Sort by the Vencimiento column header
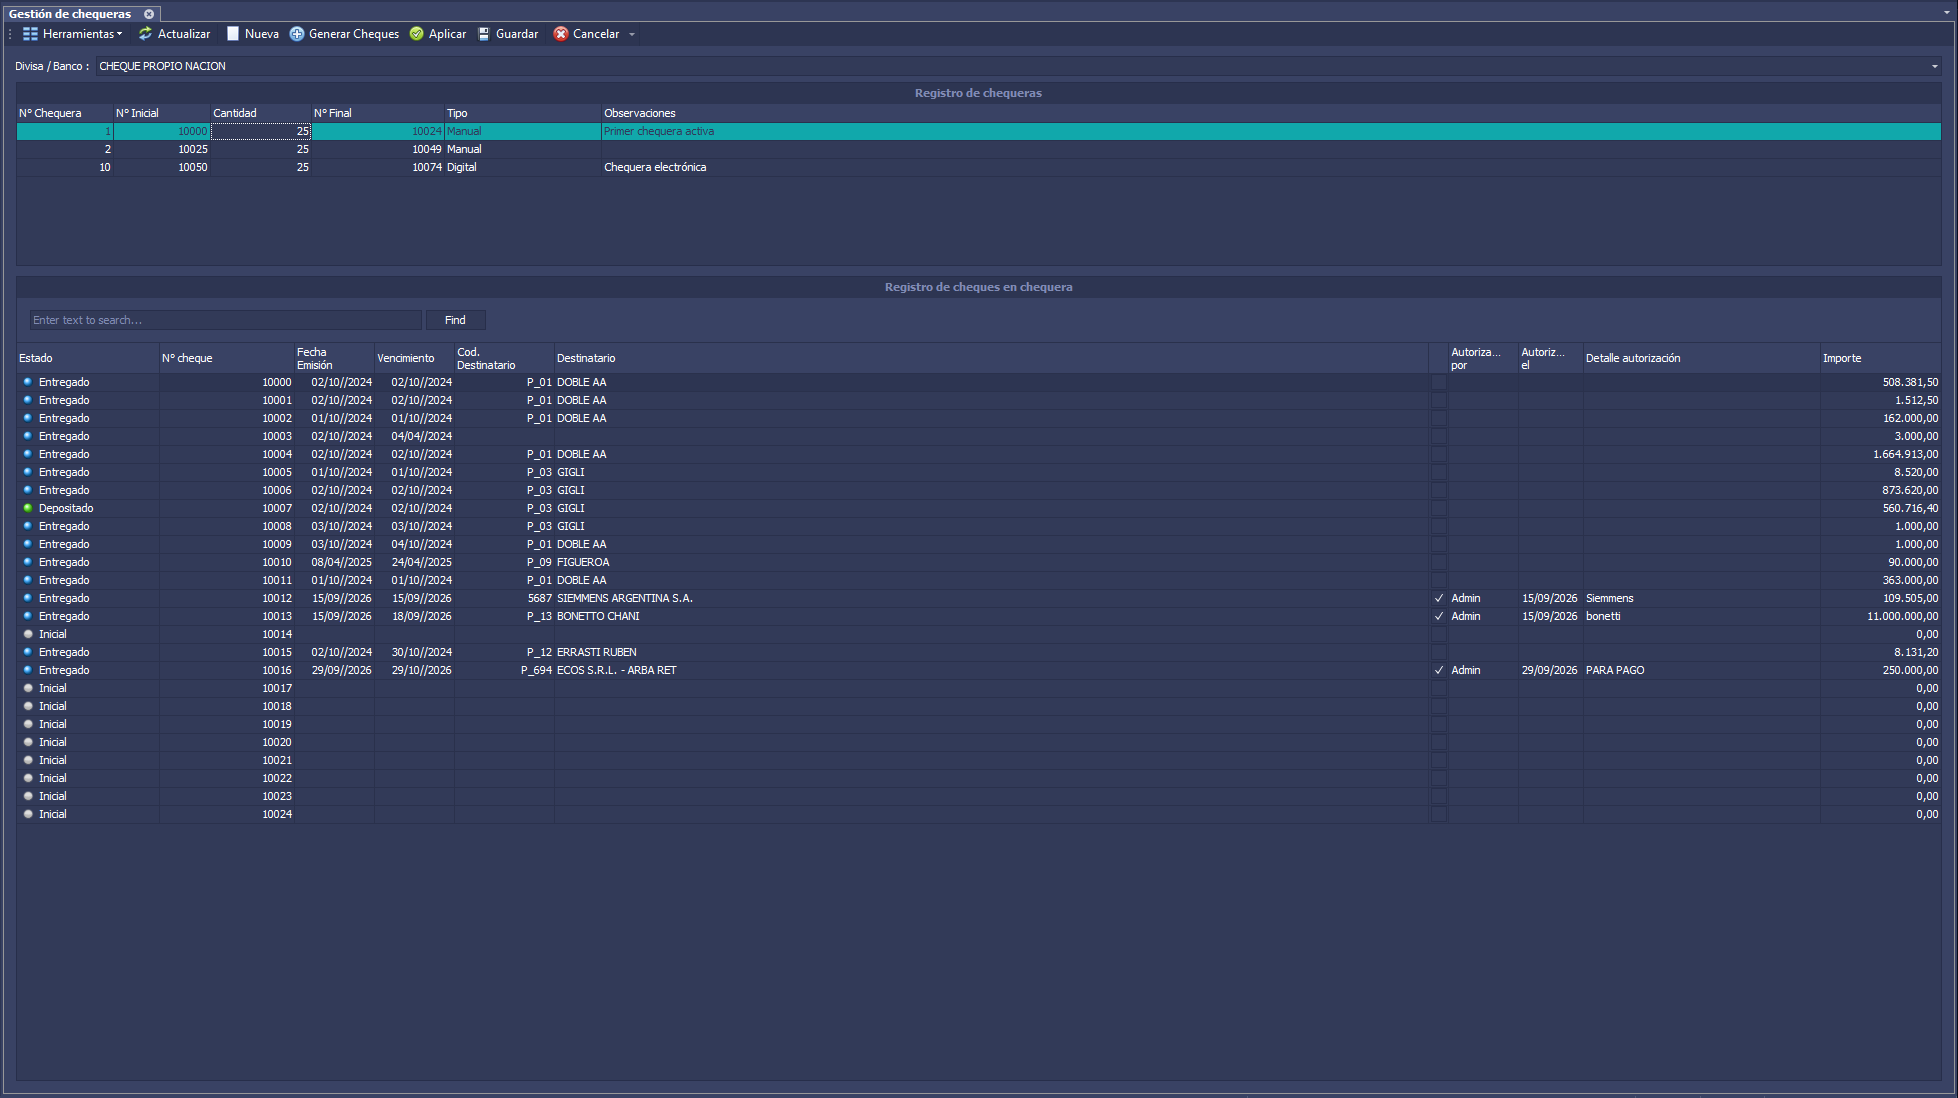The height and width of the screenshot is (1098, 1958). [414, 358]
